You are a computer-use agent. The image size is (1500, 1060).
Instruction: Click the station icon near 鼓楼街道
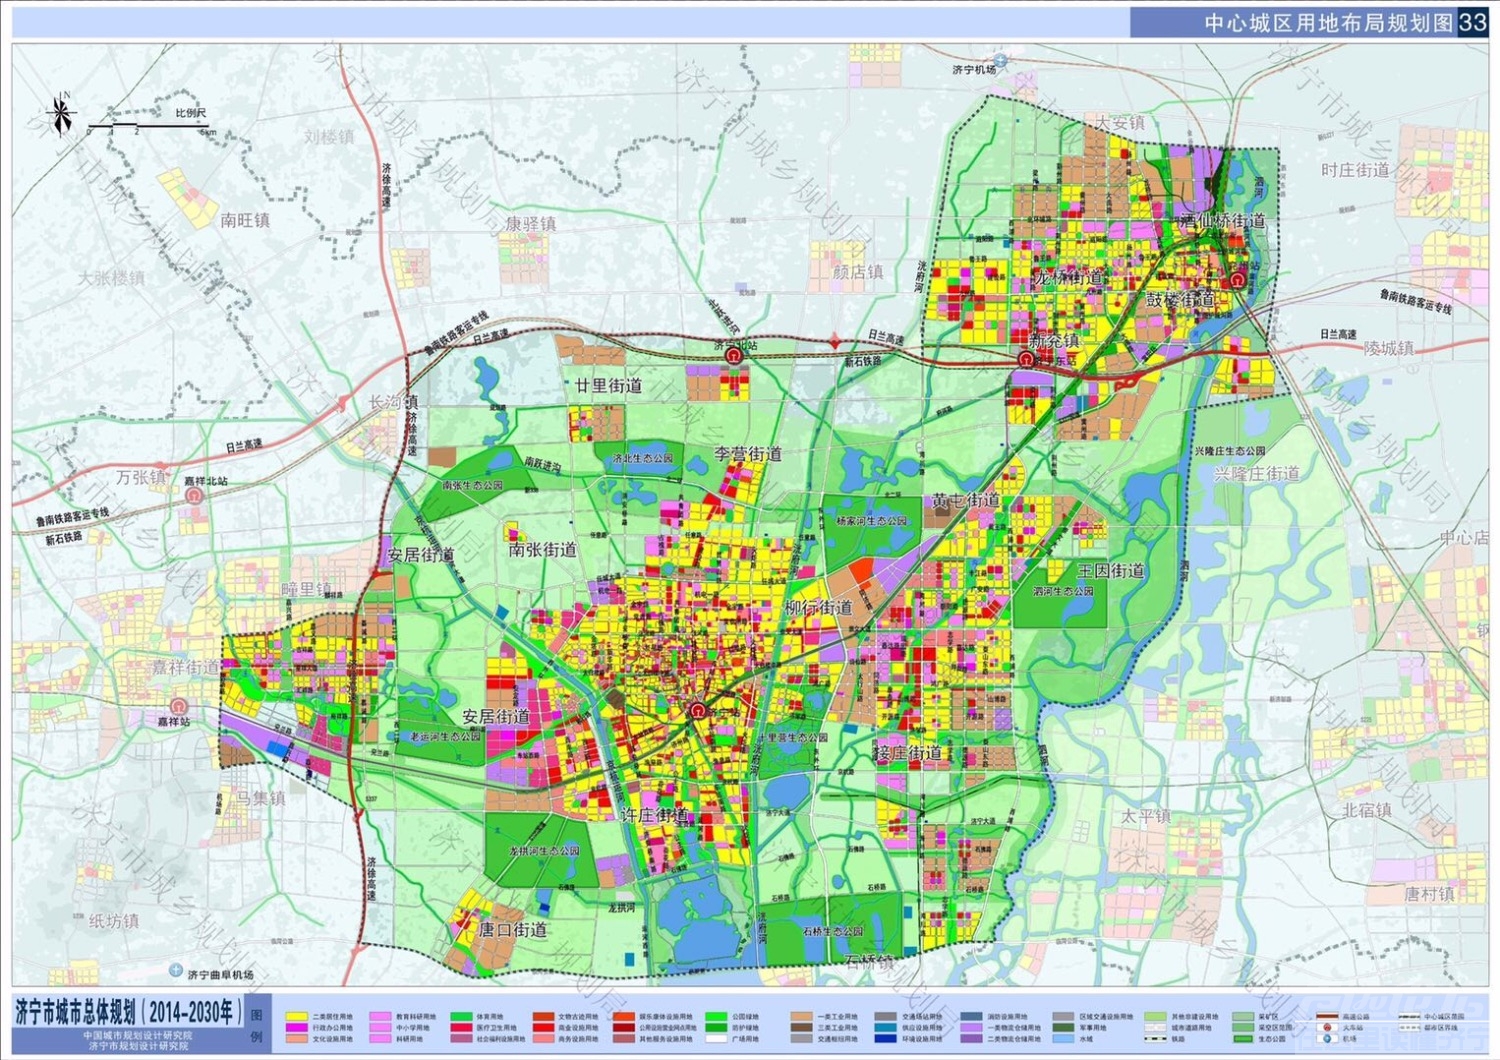click(x=1238, y=280)
